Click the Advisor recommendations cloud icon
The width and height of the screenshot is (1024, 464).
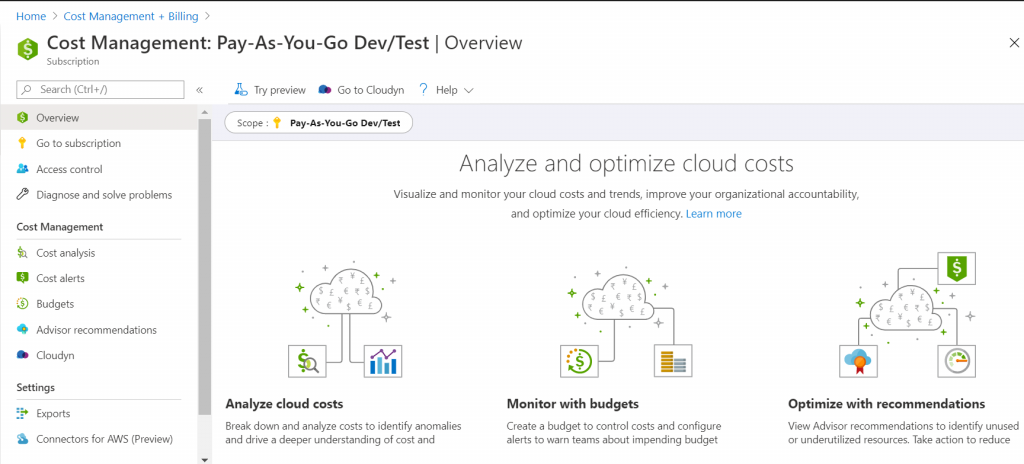pos(22,330)
